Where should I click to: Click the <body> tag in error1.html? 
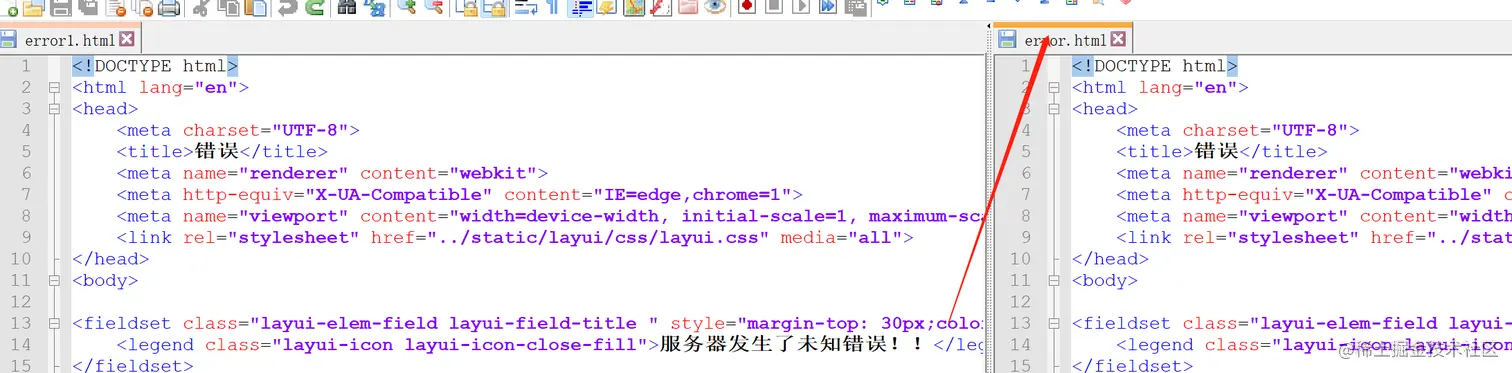(105, 281)
